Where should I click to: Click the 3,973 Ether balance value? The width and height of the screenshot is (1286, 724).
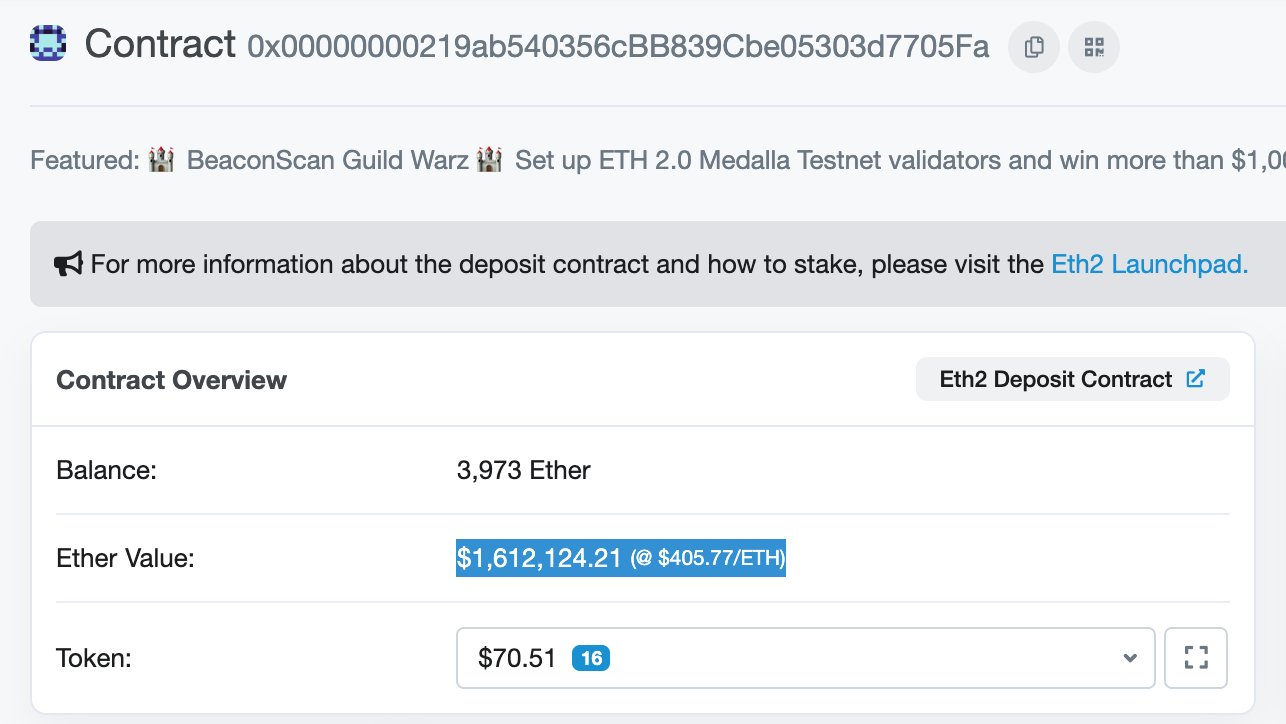(524, 470)
